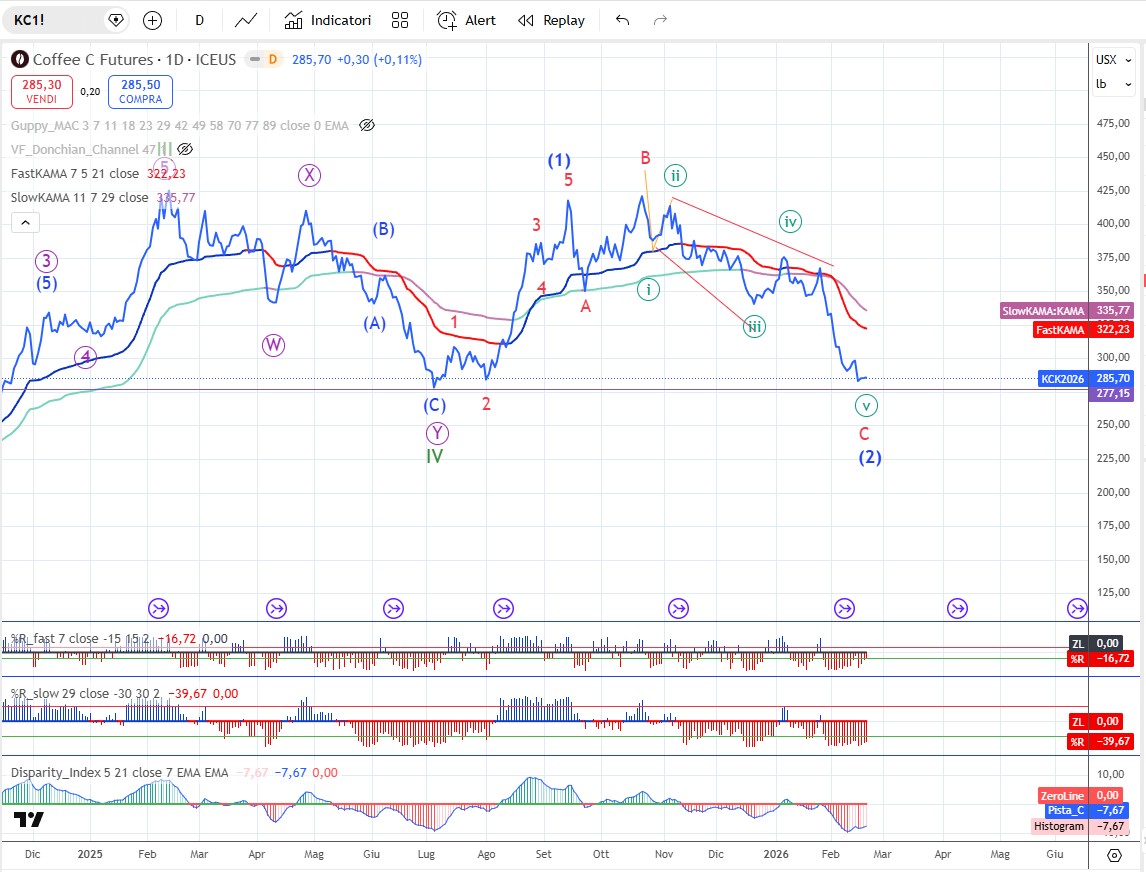Open the lb unit dropdown

click(1111, 84)
